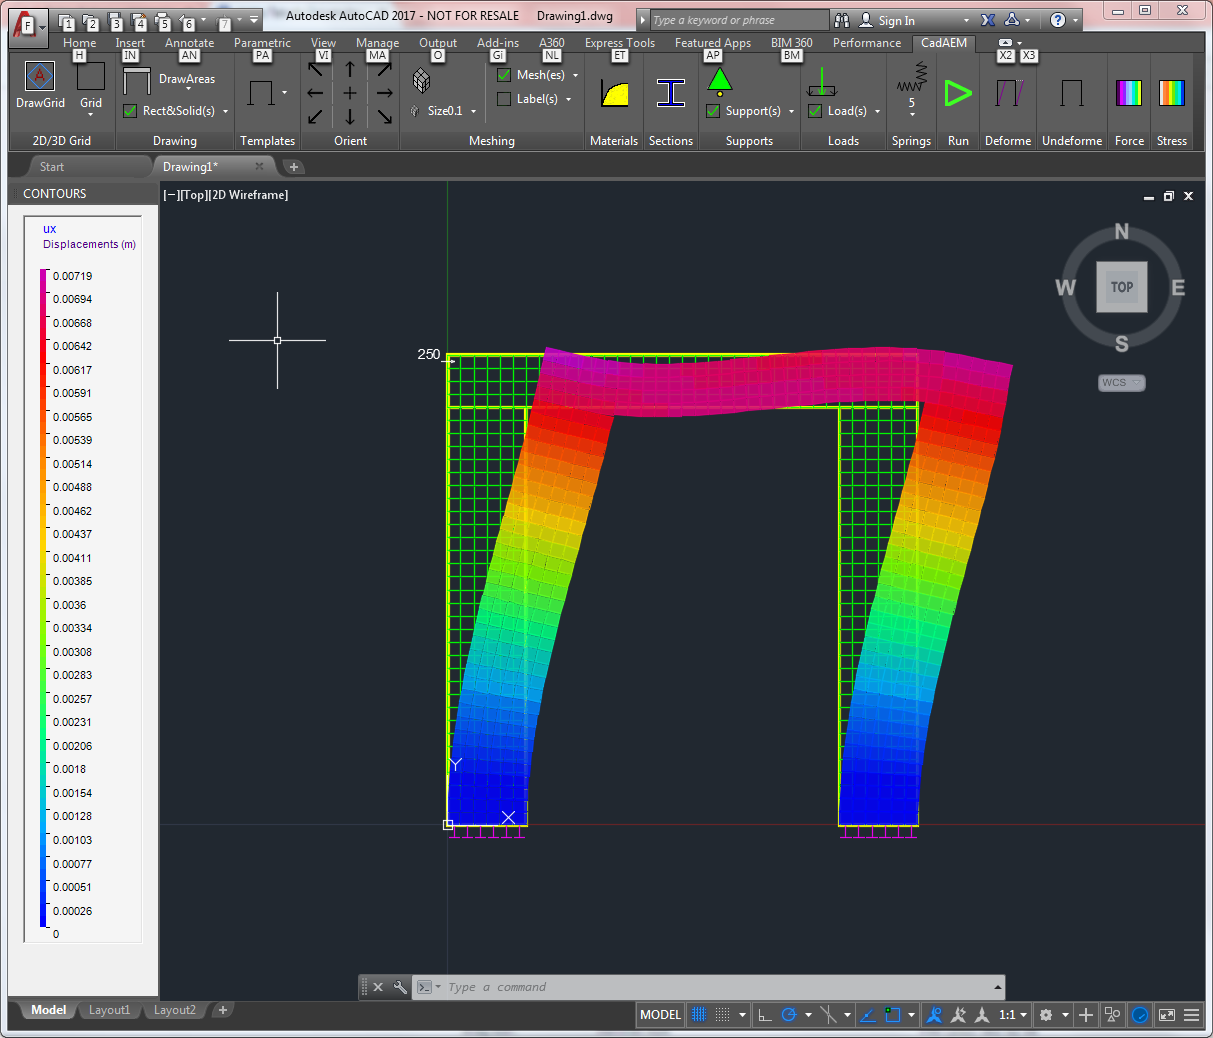Switch to the Layout1 tab
The height and width of the screenshot is (1038, 1213).
[x=109, y=1010]
